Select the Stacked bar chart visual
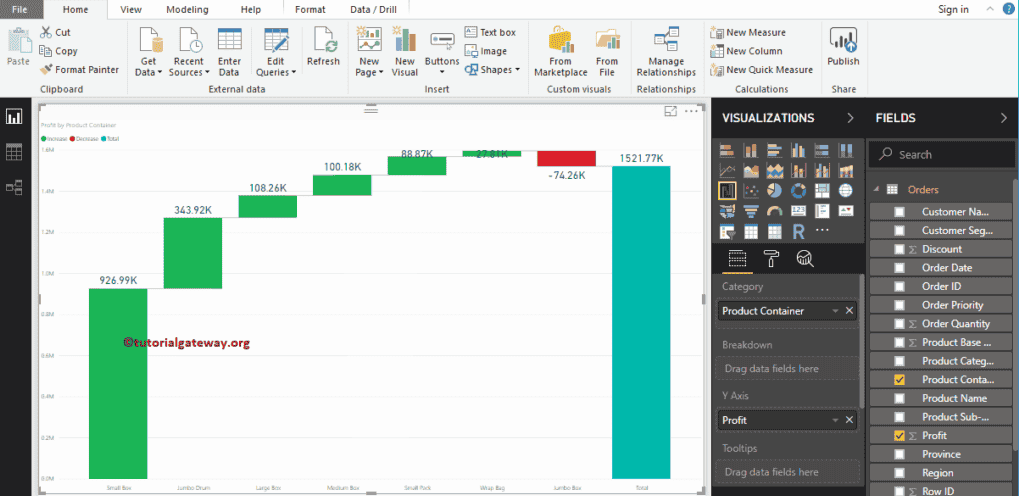 [727, 151]
